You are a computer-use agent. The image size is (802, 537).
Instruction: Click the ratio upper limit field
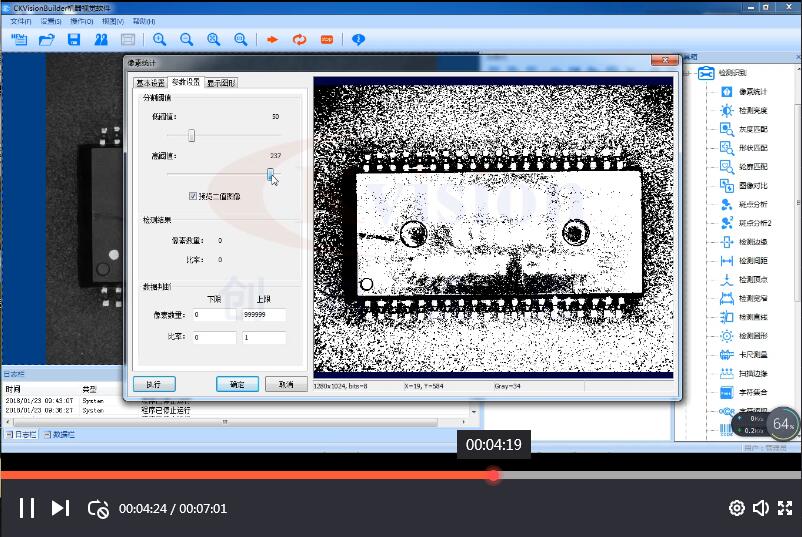coord(264,338)
